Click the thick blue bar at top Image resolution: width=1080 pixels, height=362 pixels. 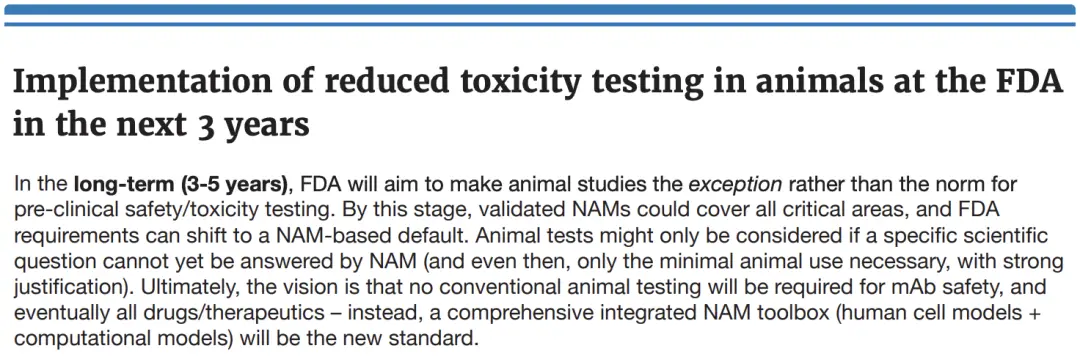click(540, 10)
